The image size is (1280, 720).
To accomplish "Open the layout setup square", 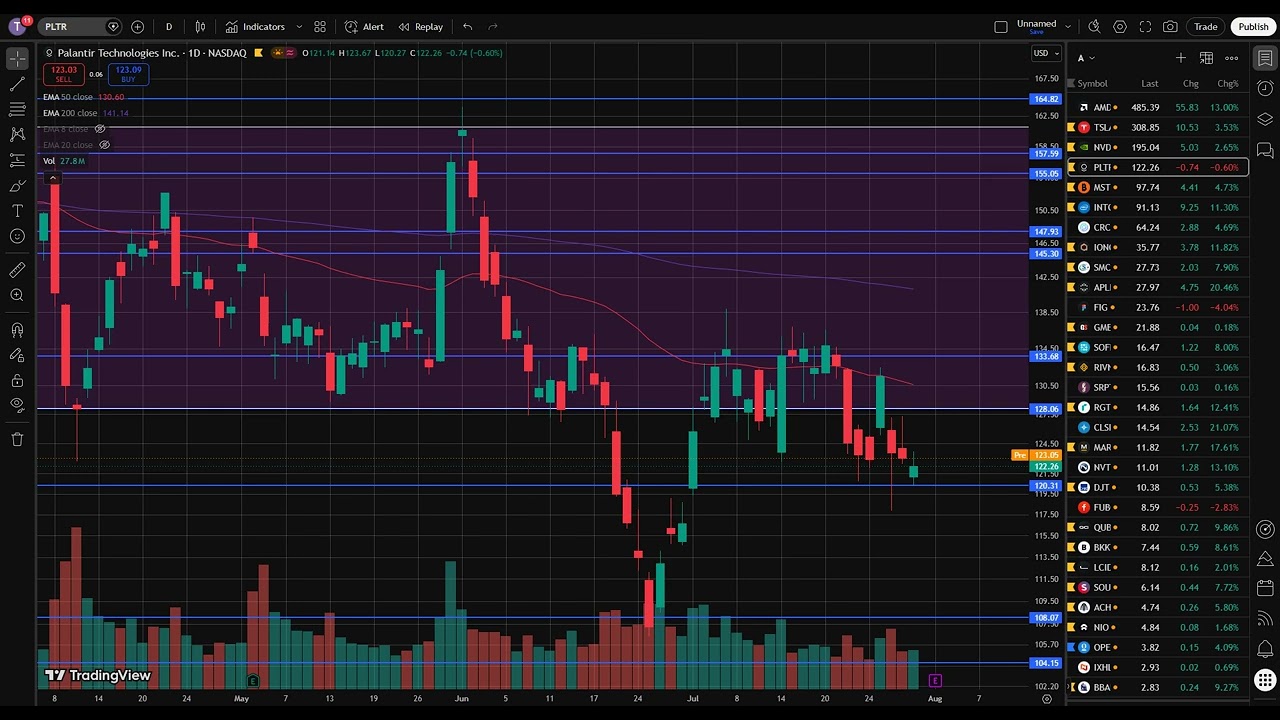I will click(1001, 27).
